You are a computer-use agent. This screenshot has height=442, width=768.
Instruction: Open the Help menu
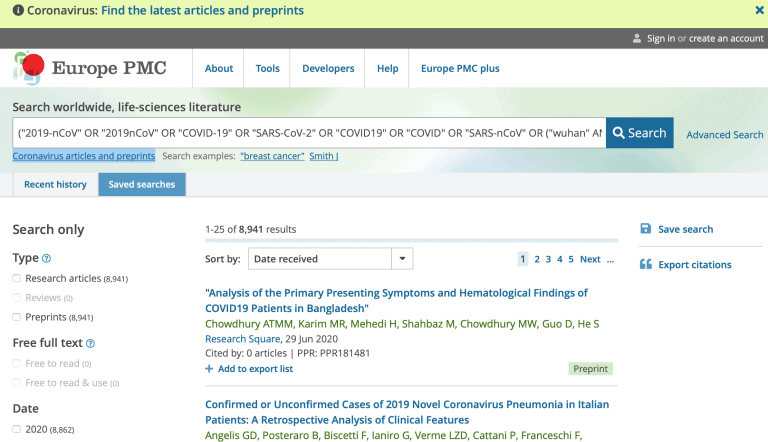[387, 69]
